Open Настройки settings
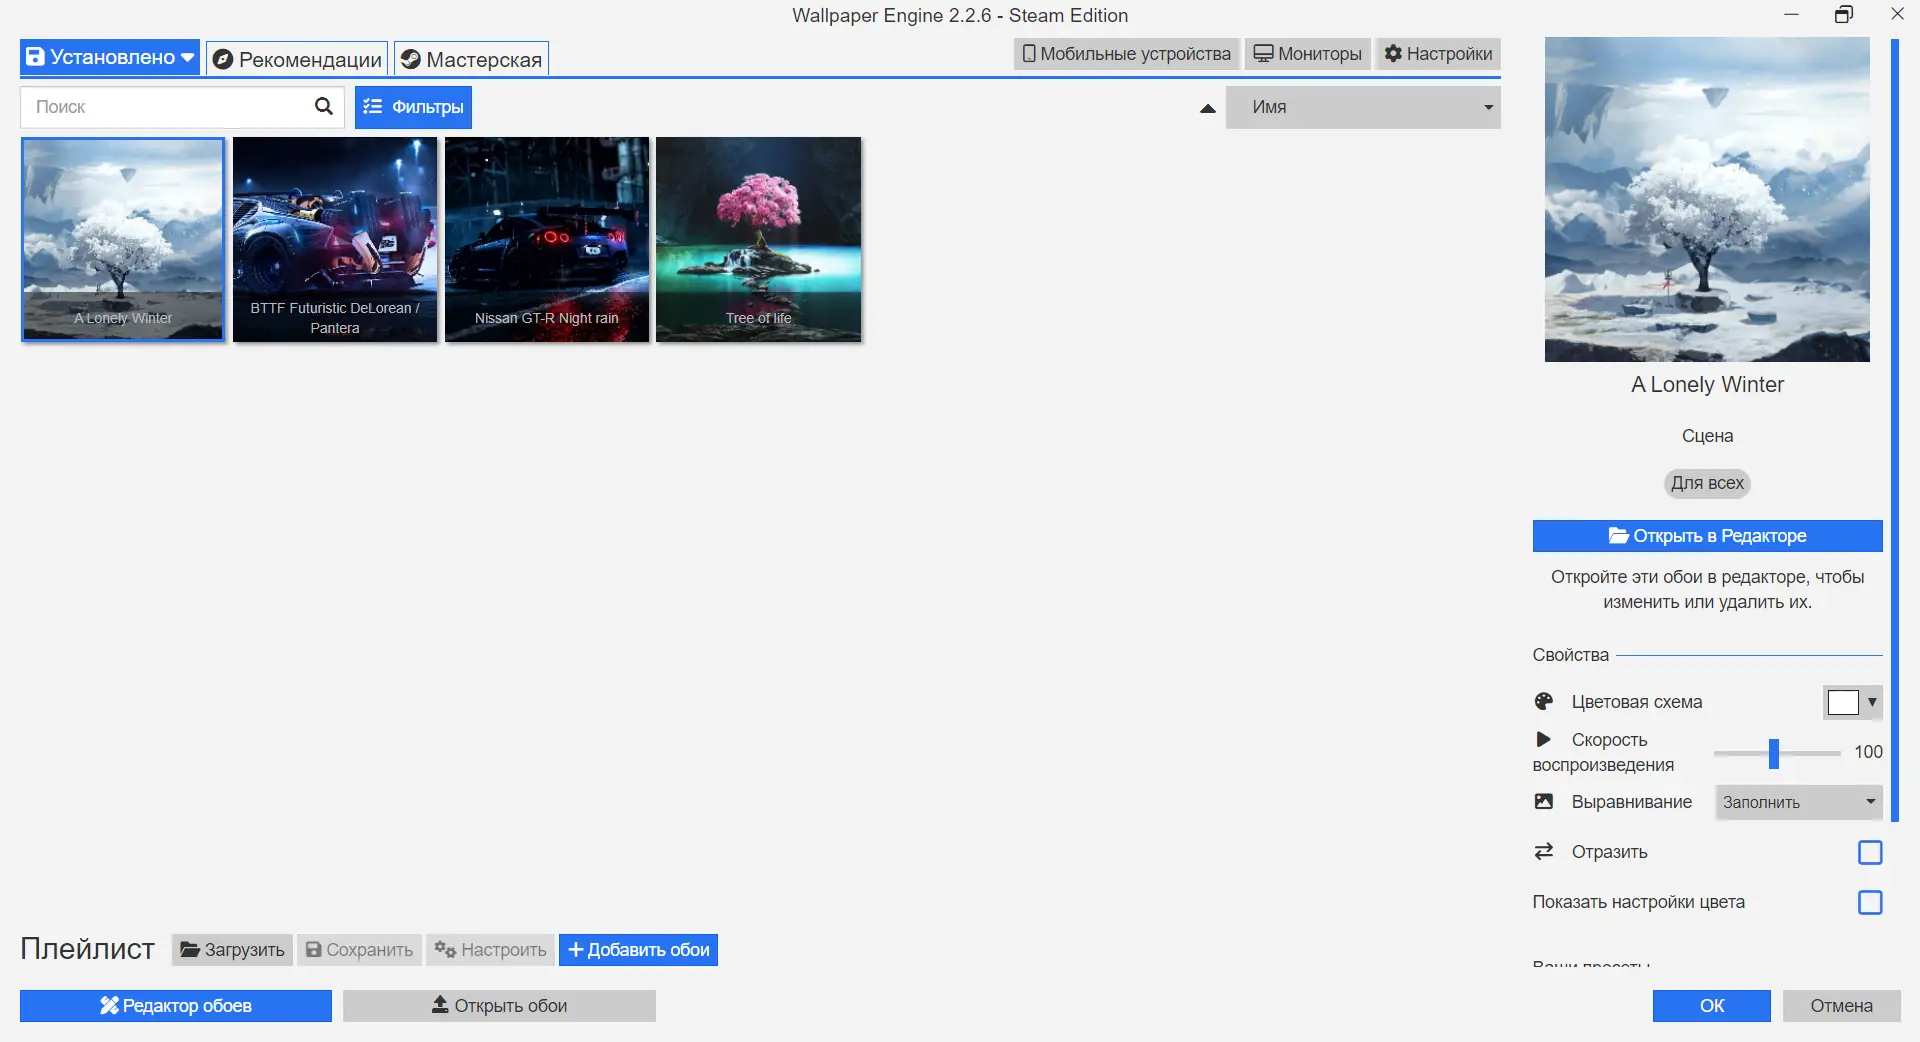This screenshot has height=1042, width=1920. 1438,54
